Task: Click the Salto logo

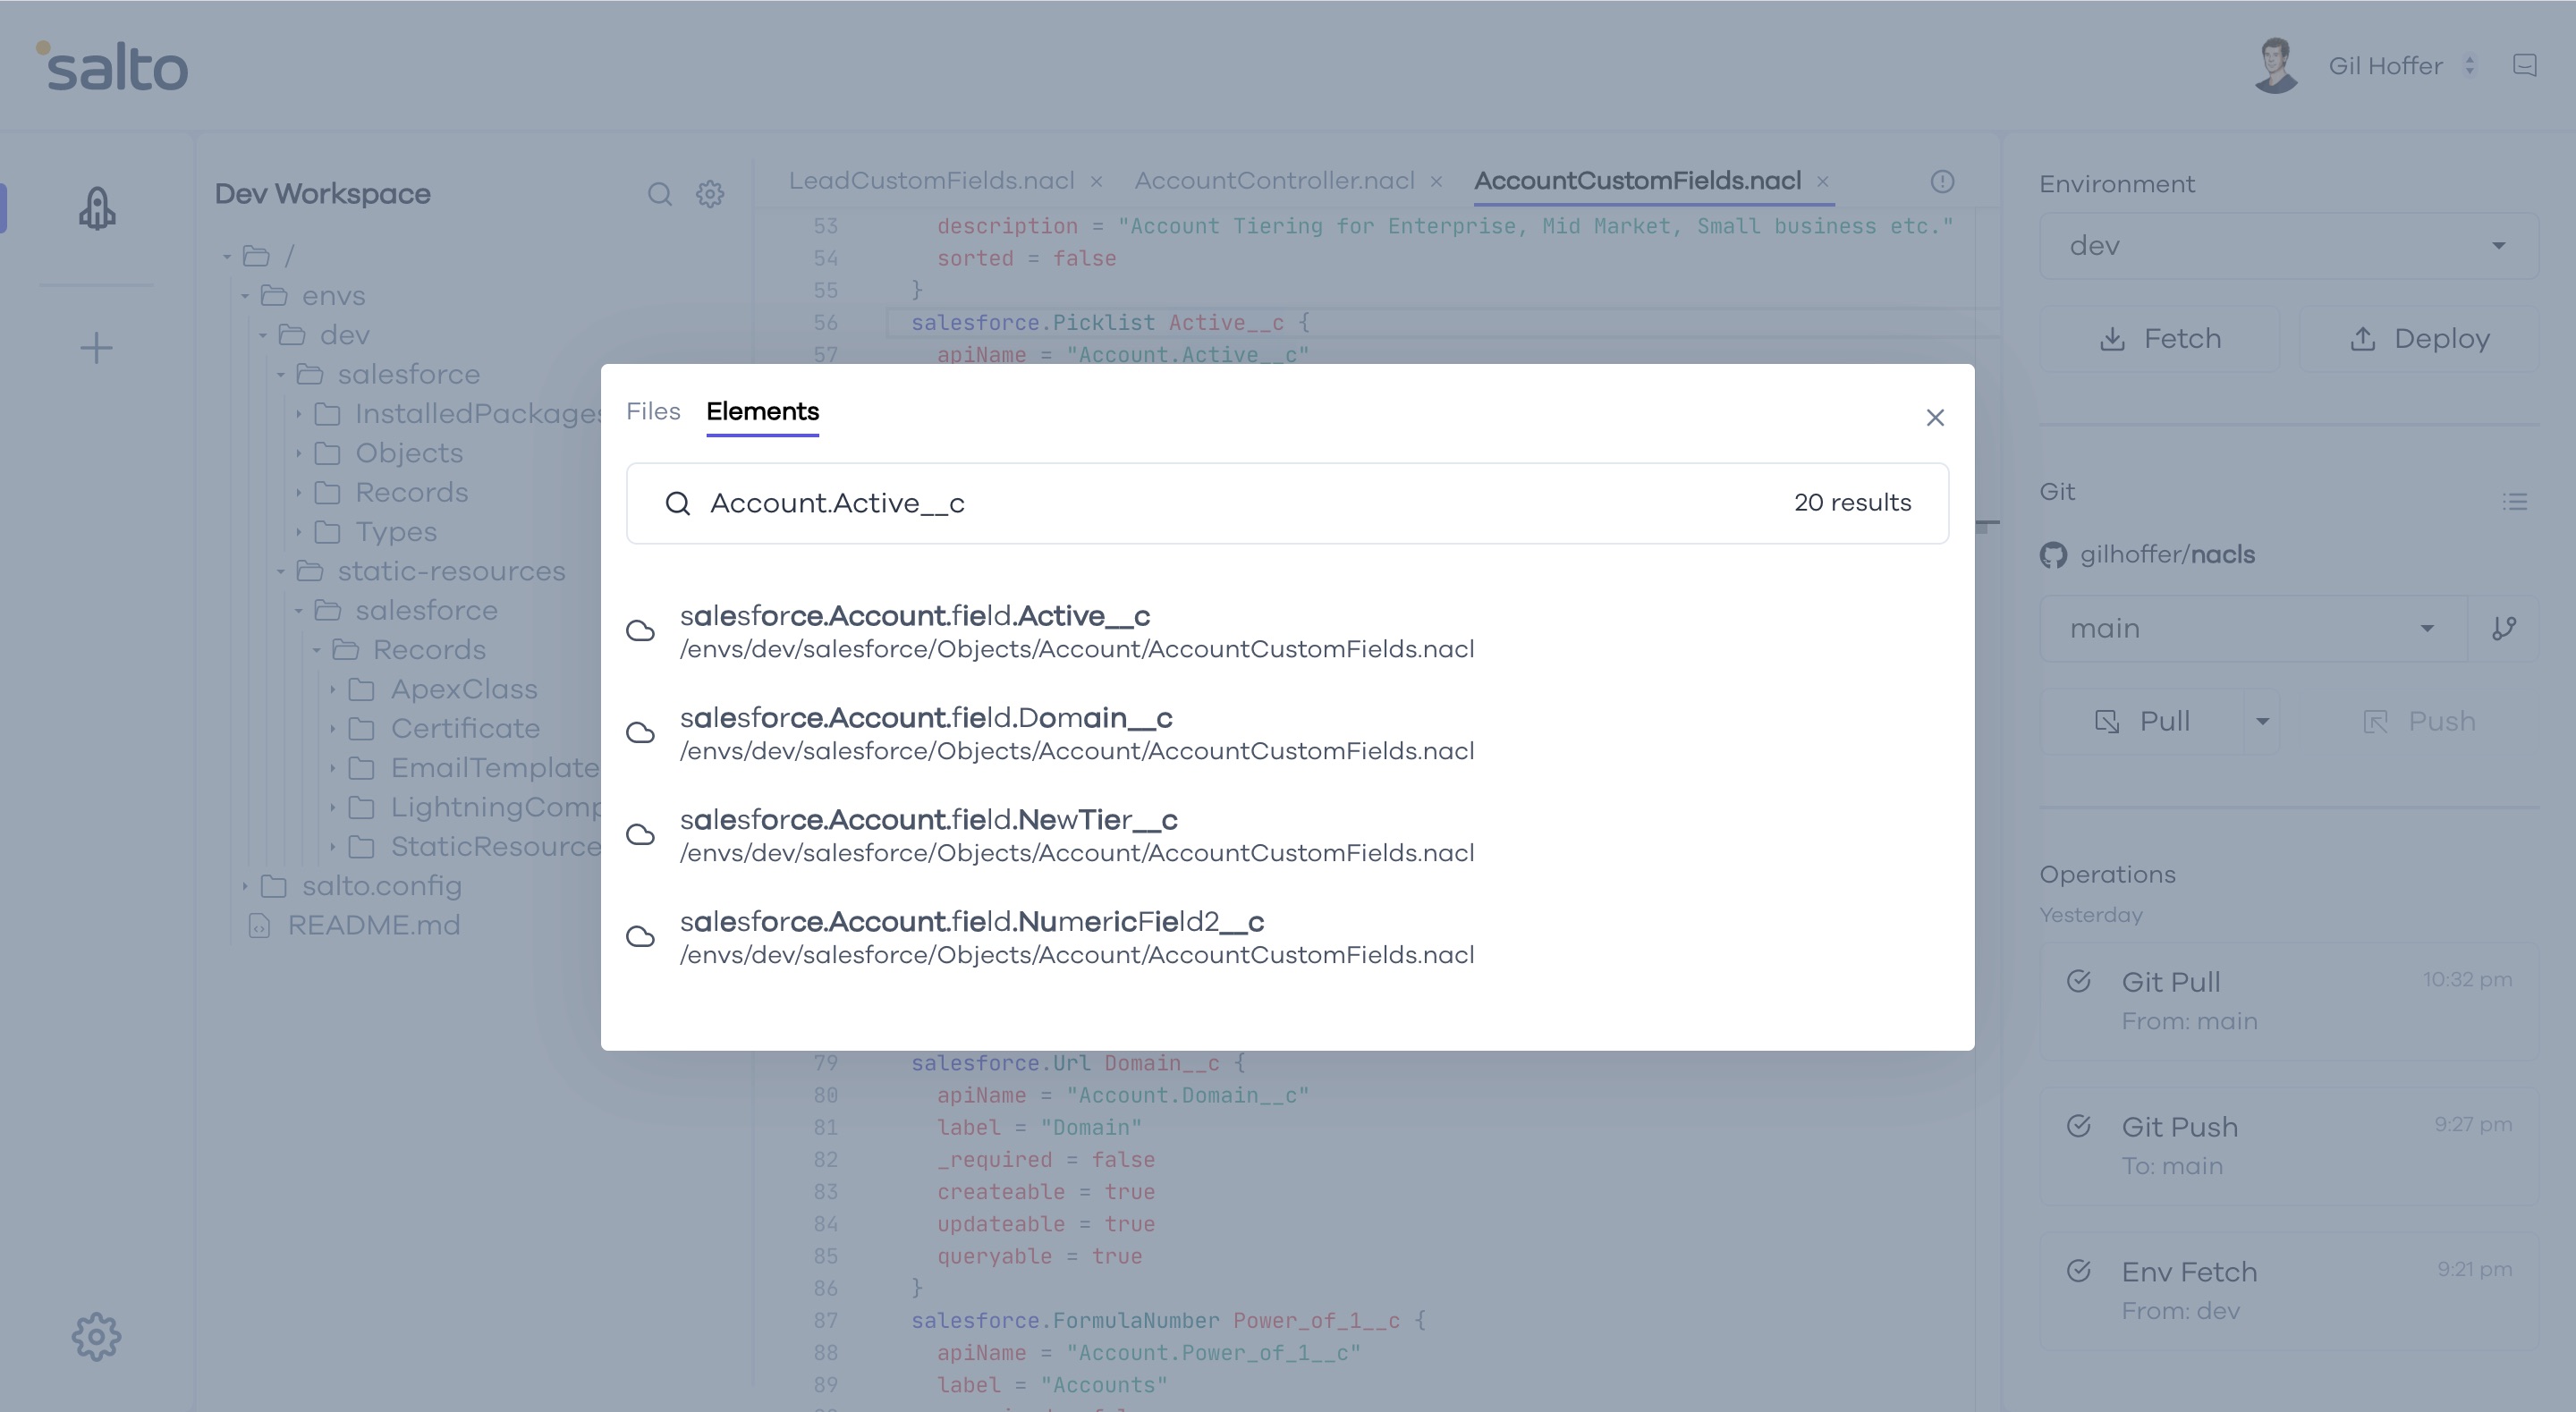Action: (x=112, y=66)
